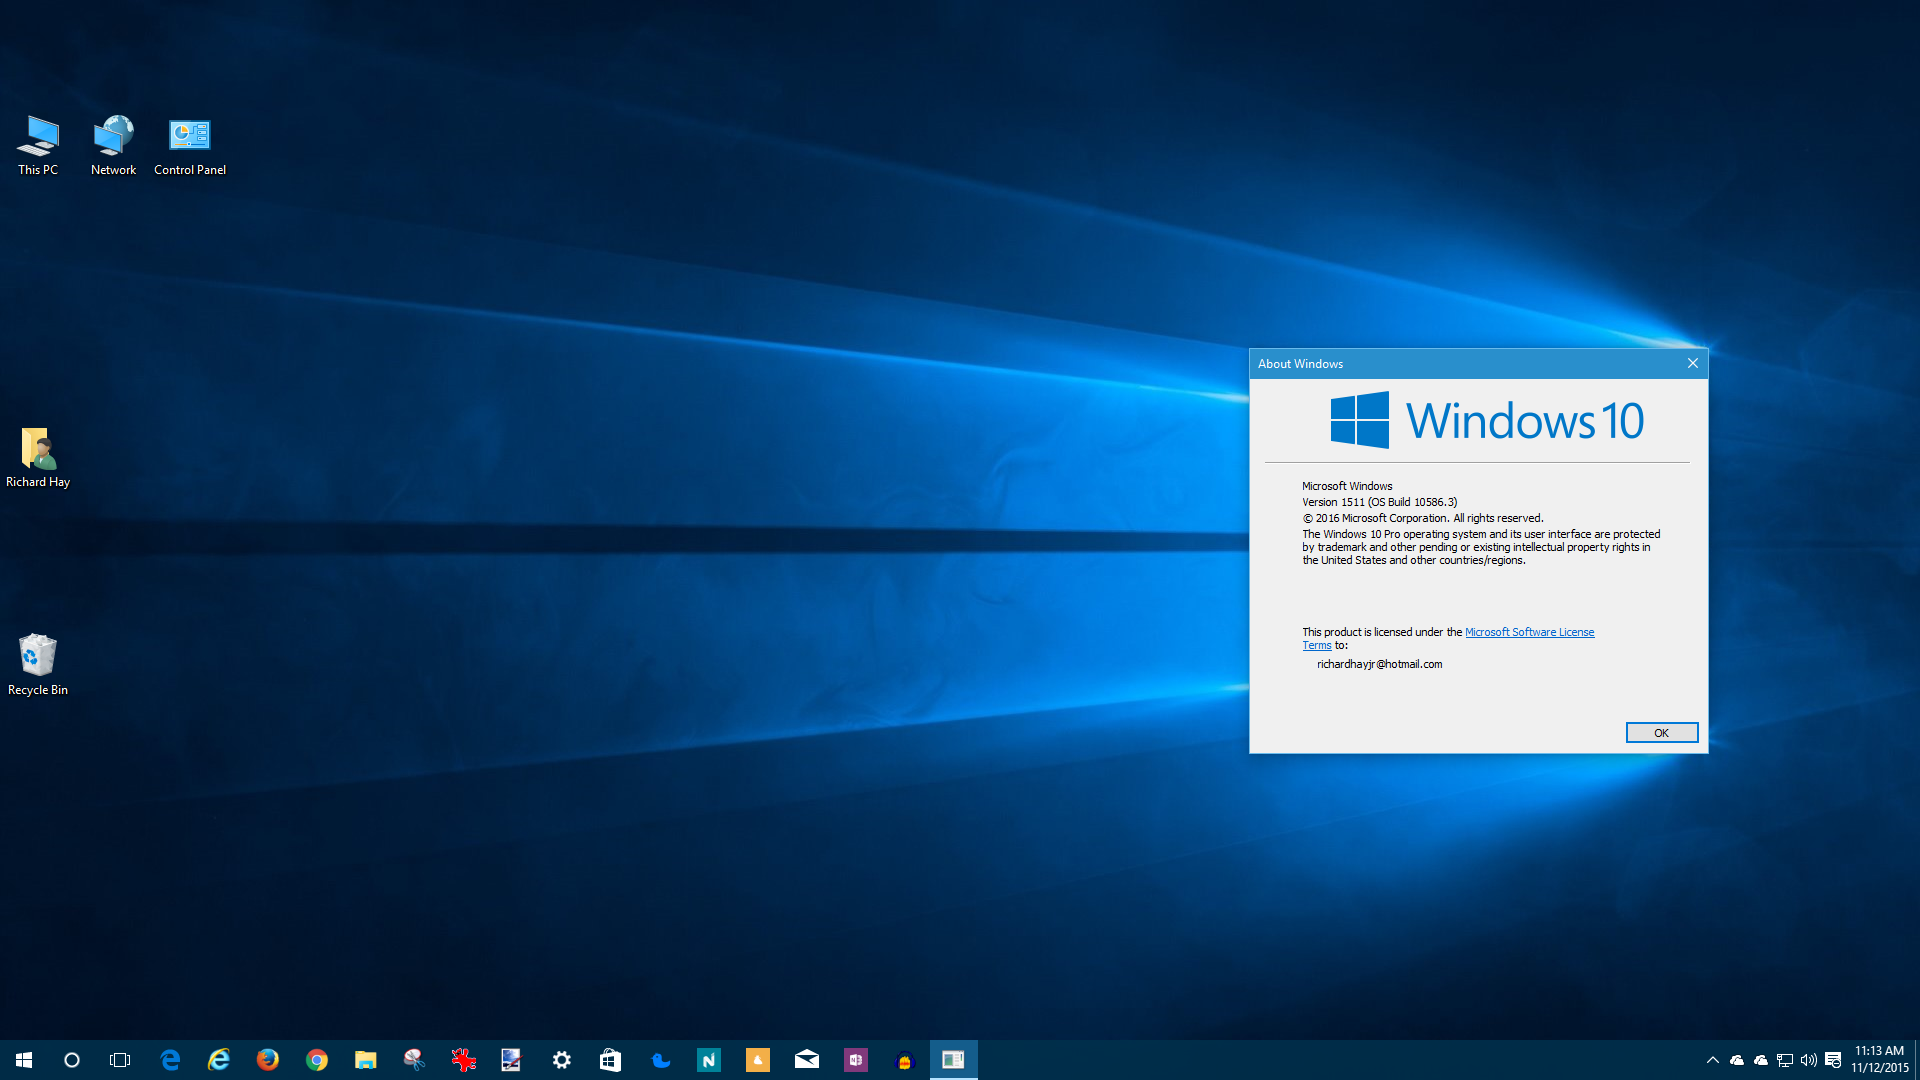Click OK in About Windows dialog
Viewport: 1920px width, 1080px height.
(1661, 733)
